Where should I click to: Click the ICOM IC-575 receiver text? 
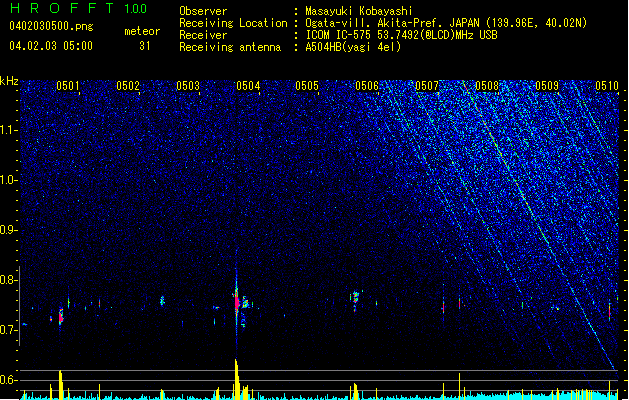point(402,35)
